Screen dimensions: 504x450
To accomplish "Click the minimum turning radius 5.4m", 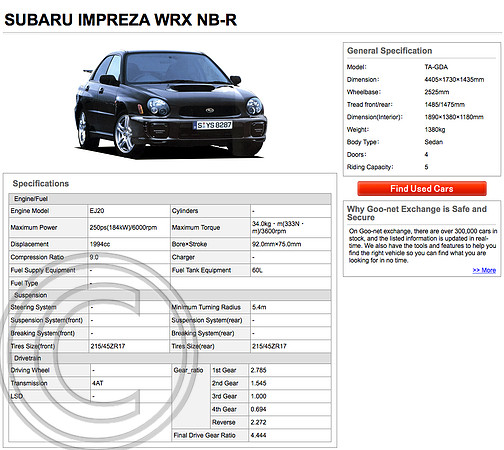I will 259,307.
